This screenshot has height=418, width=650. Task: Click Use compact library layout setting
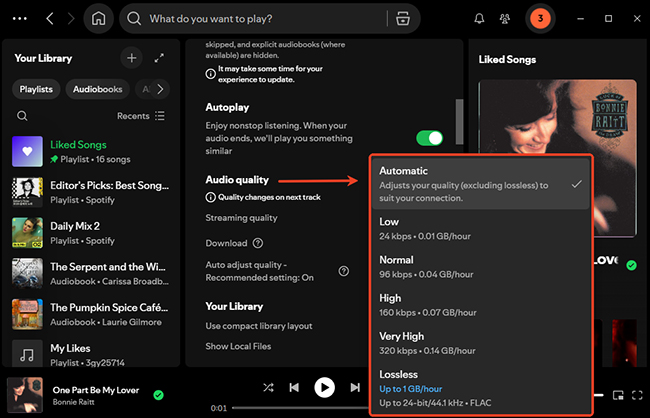[x=259, y=326]
